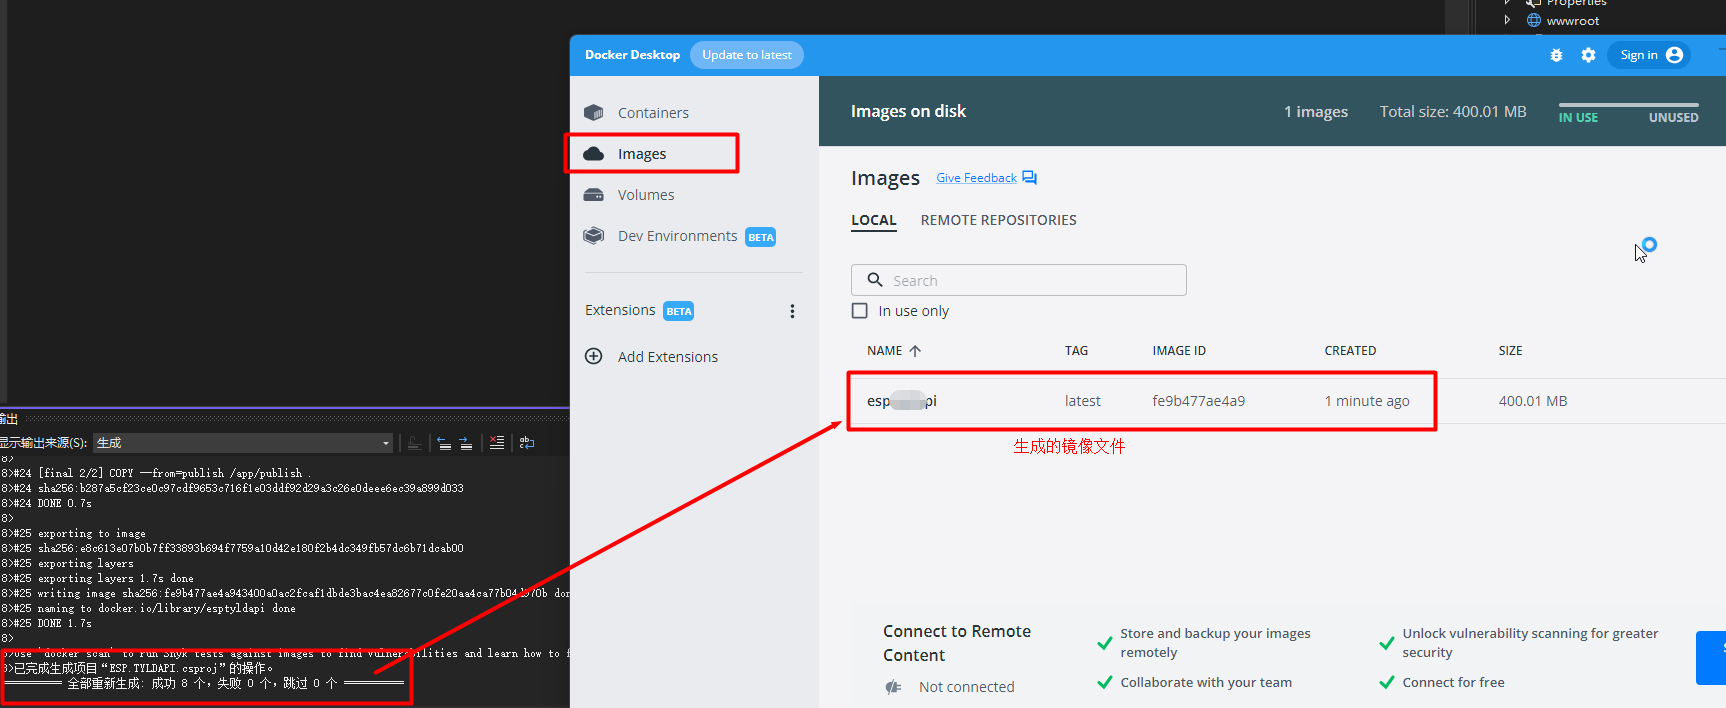This screenshot has height=708, width=1726.
Task: Open Docker troubleshoot bug icon
Action: 1556,56
